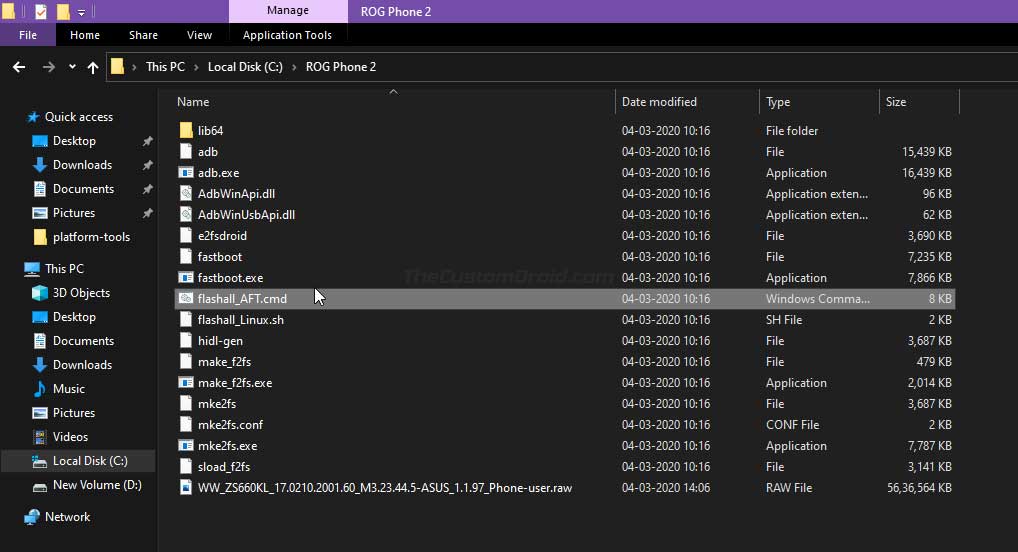
Task: Open the recent locations dropdown arrow
Action: click(x=72, y=66)
